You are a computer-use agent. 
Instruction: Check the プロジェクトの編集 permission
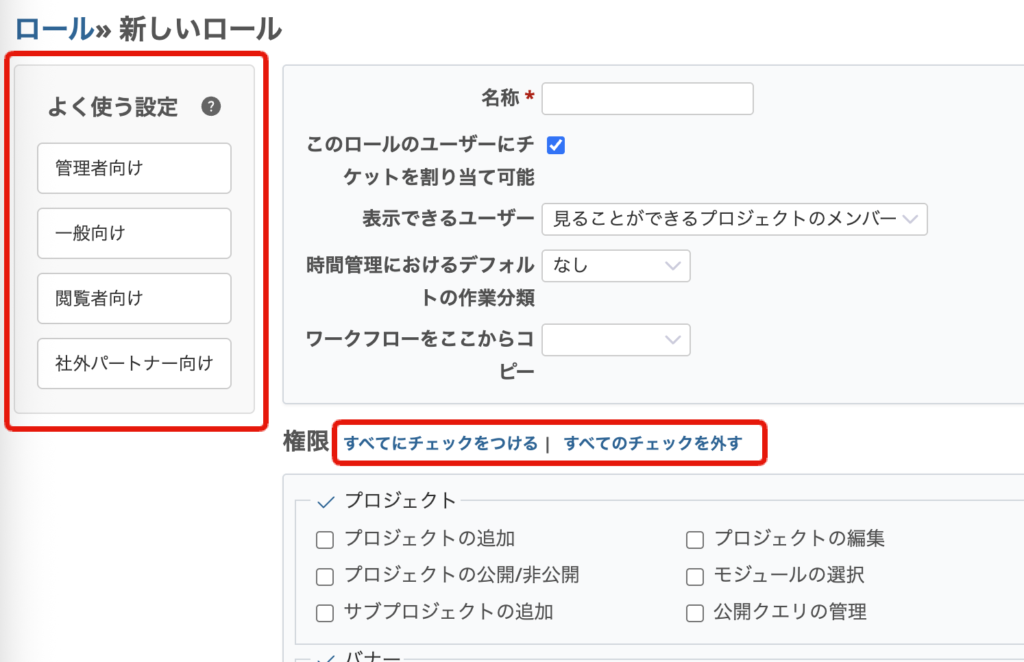click(x=694, y=539)
